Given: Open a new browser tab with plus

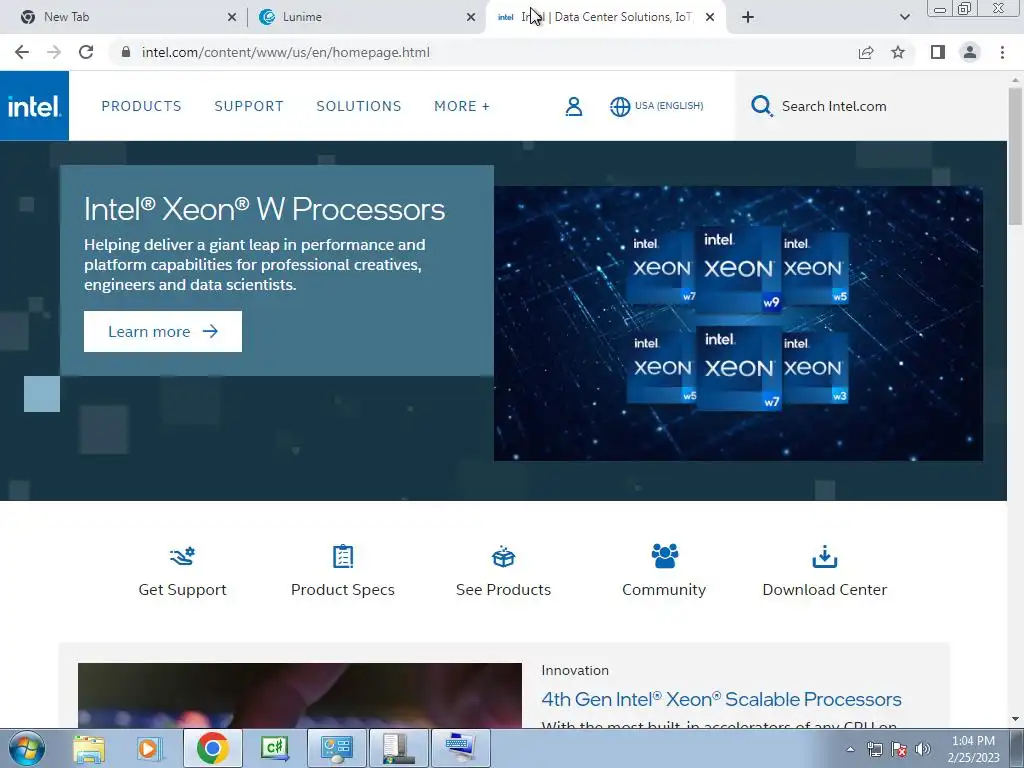Looking at the screenshot, I should [x=748, y=17].
